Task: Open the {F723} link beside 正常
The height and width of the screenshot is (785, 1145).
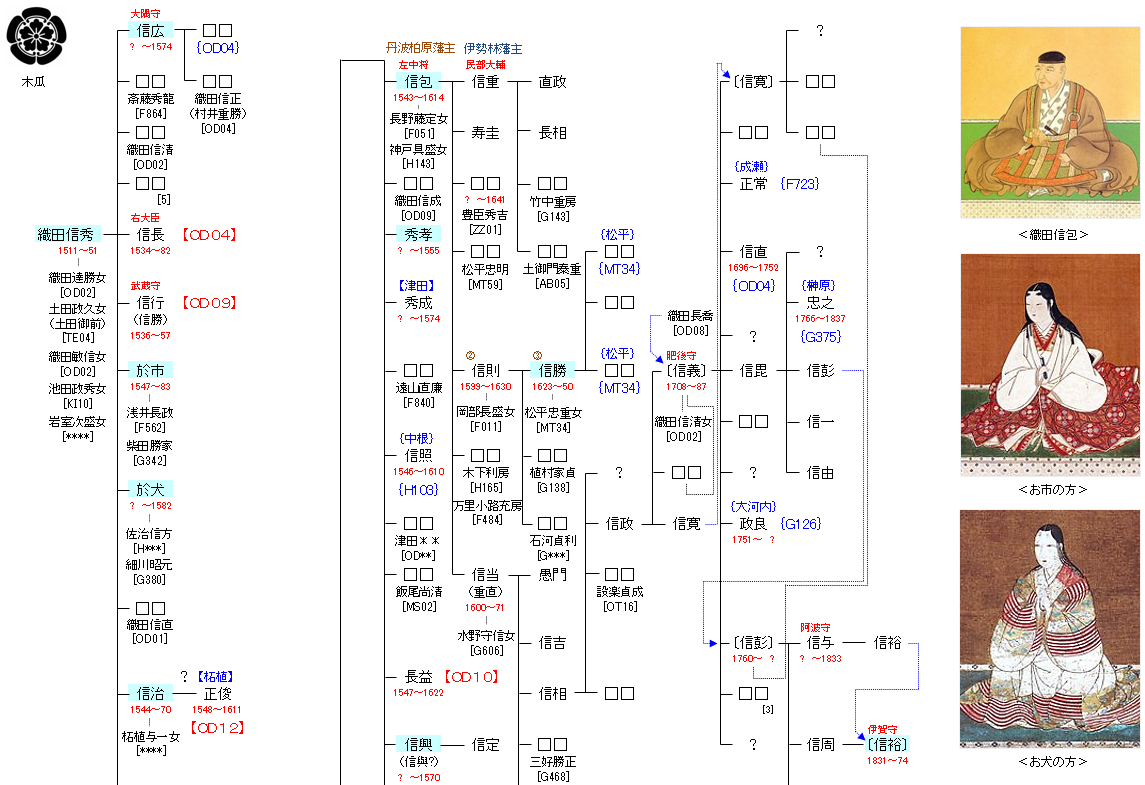Action: tap(801, 184)
